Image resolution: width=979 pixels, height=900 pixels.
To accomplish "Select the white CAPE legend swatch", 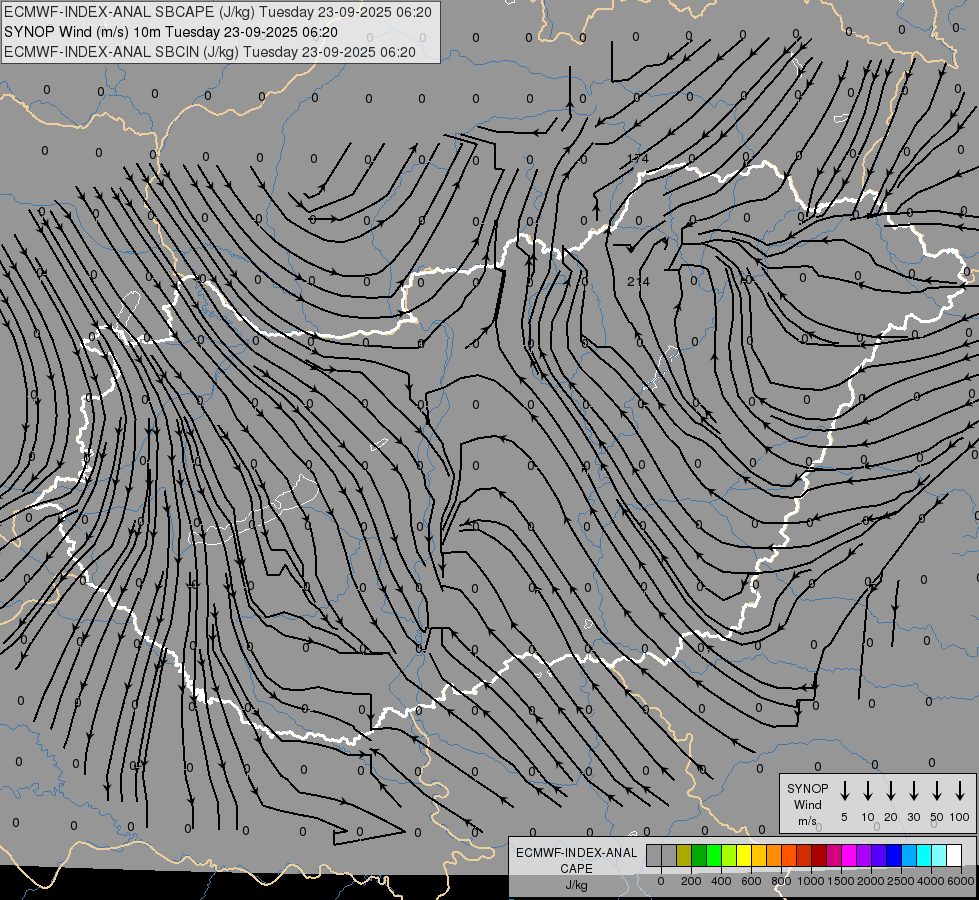I will [x=953, y=855].
